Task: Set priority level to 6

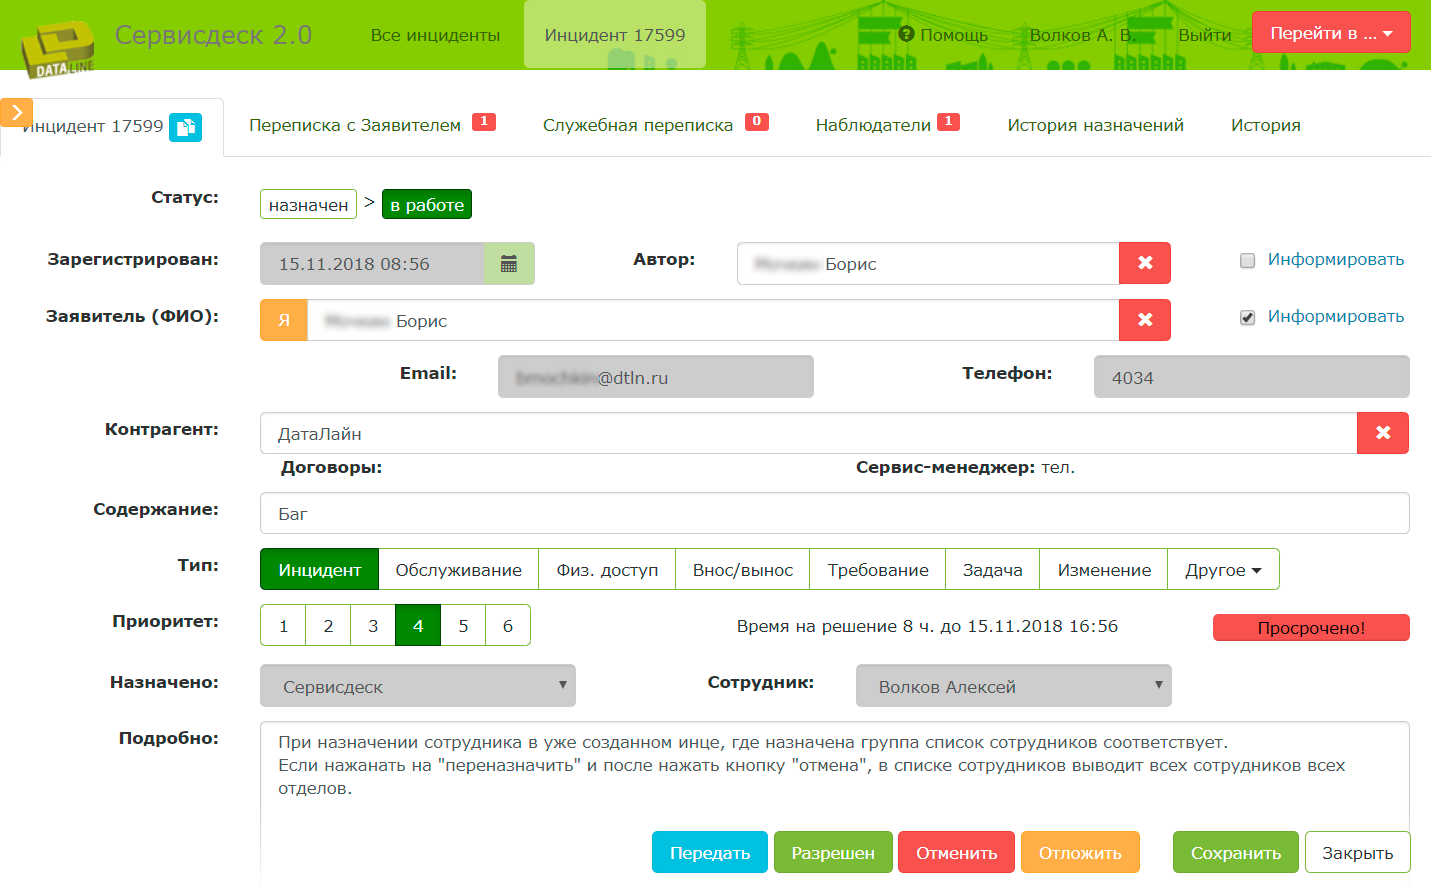Action: [507, 624]
